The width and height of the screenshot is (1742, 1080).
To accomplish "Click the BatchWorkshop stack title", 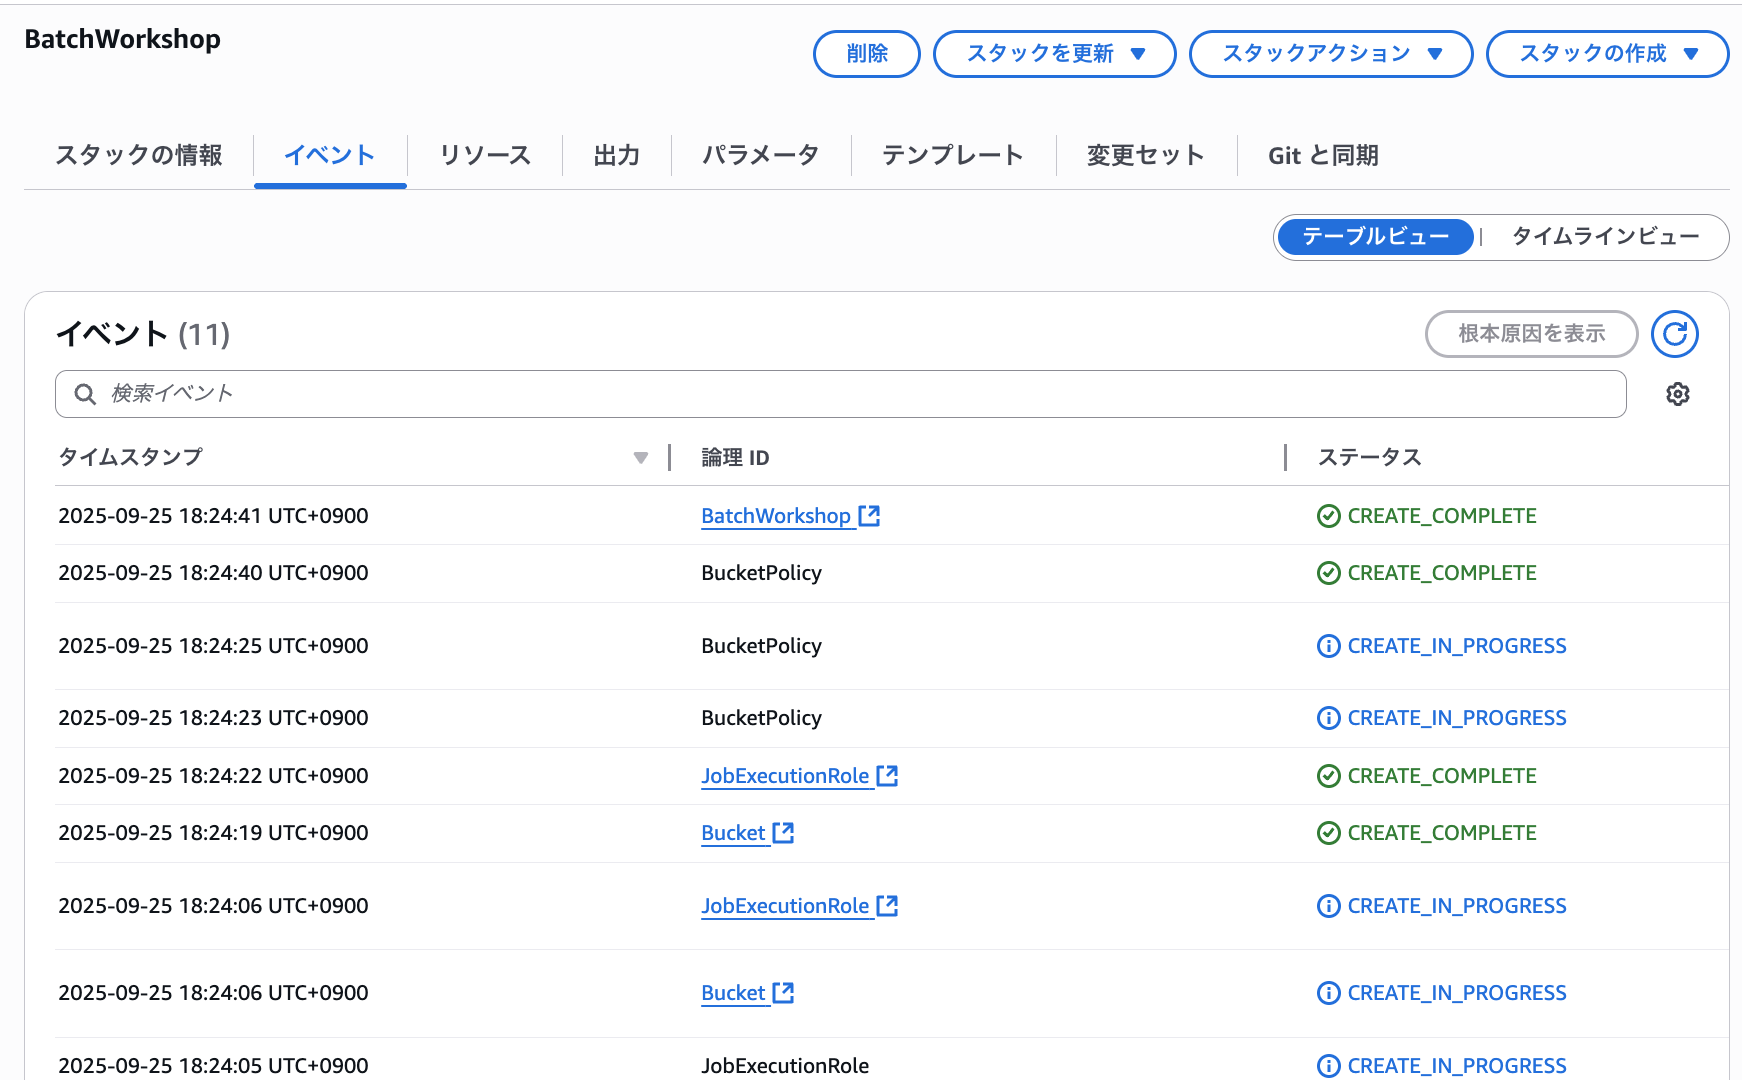I will pyautogui.click(x=122, y=39).
